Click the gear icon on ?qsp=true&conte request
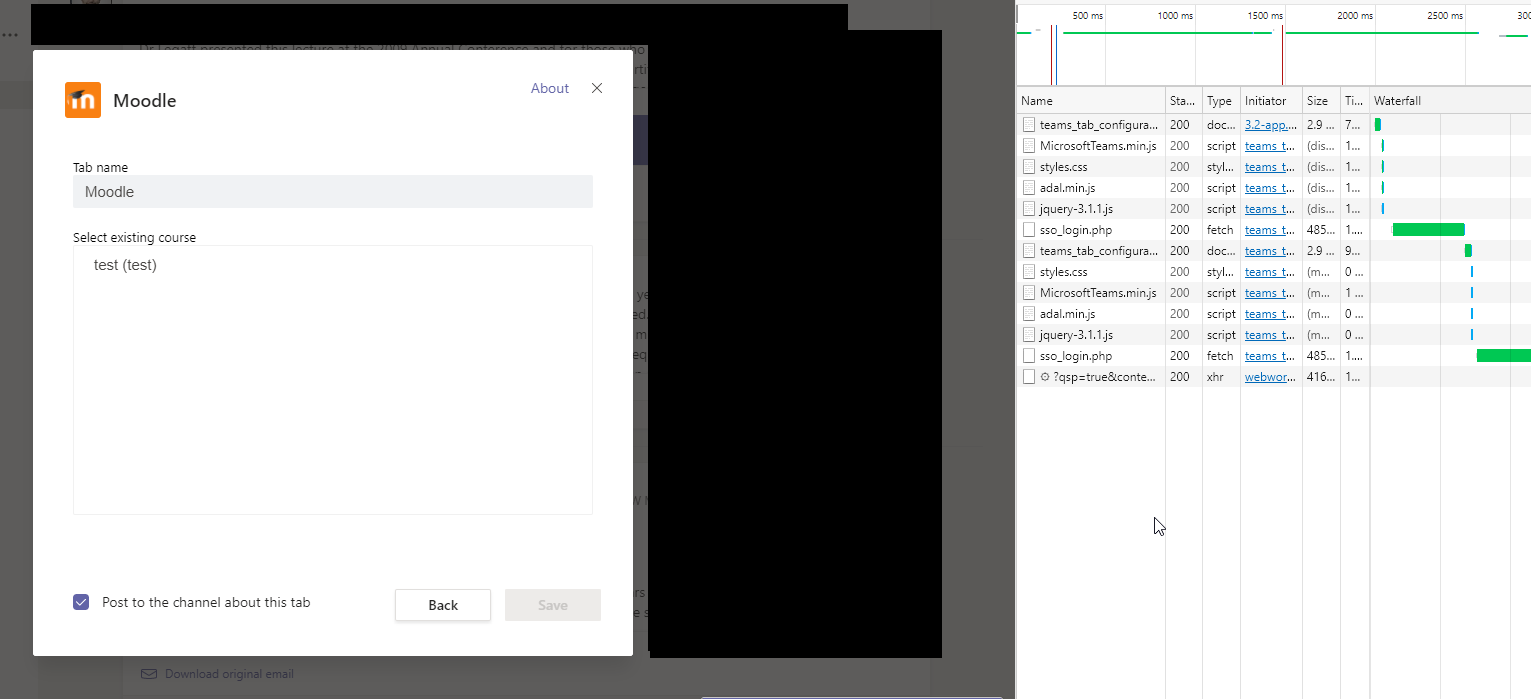 click(x=1045, y=377)
